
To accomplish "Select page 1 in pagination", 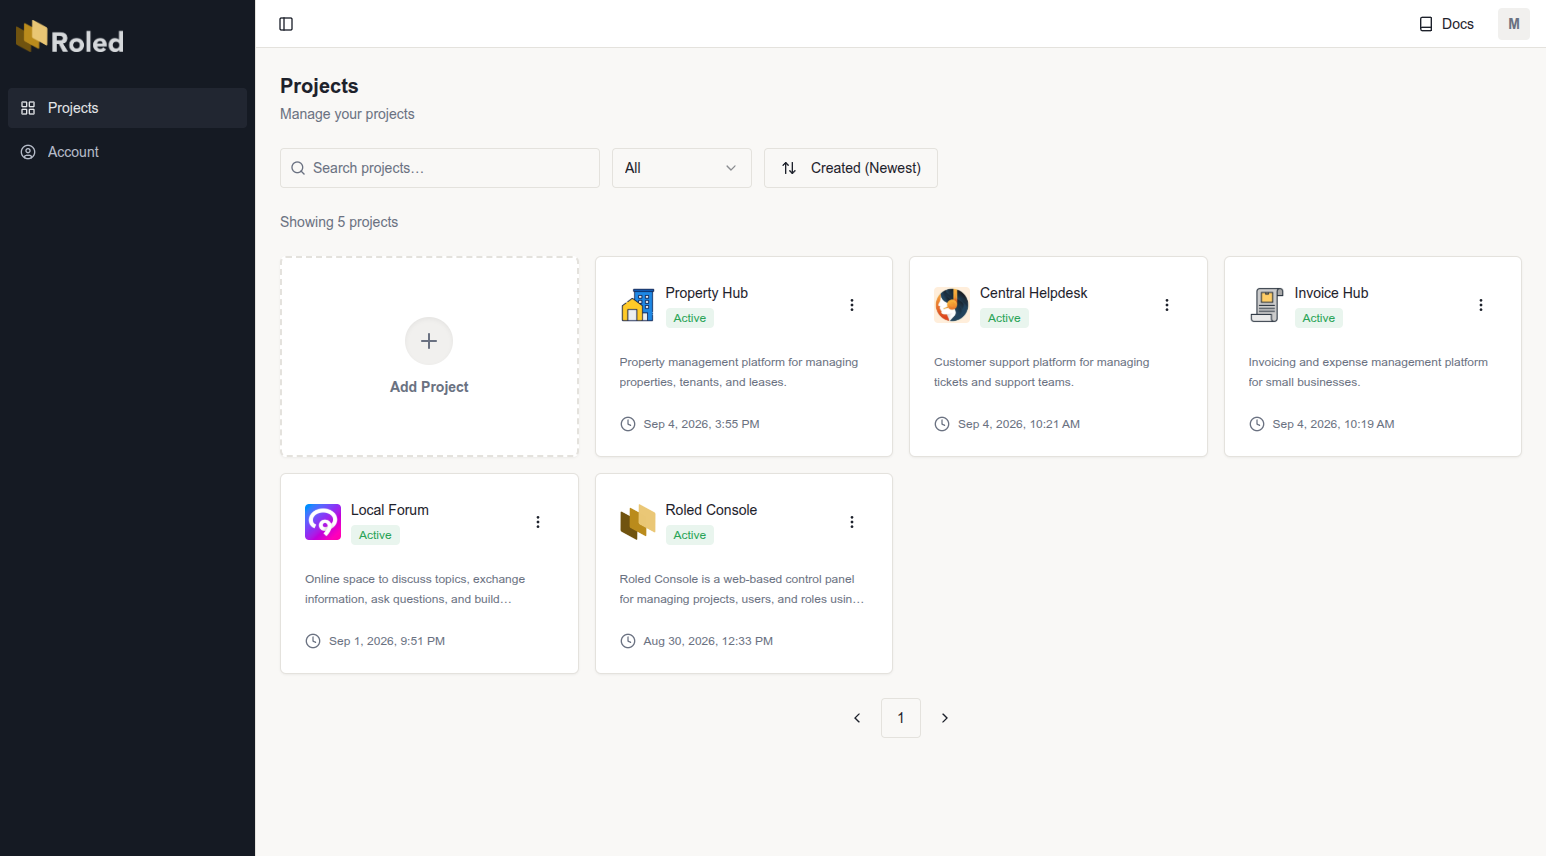I will (901, 718).
